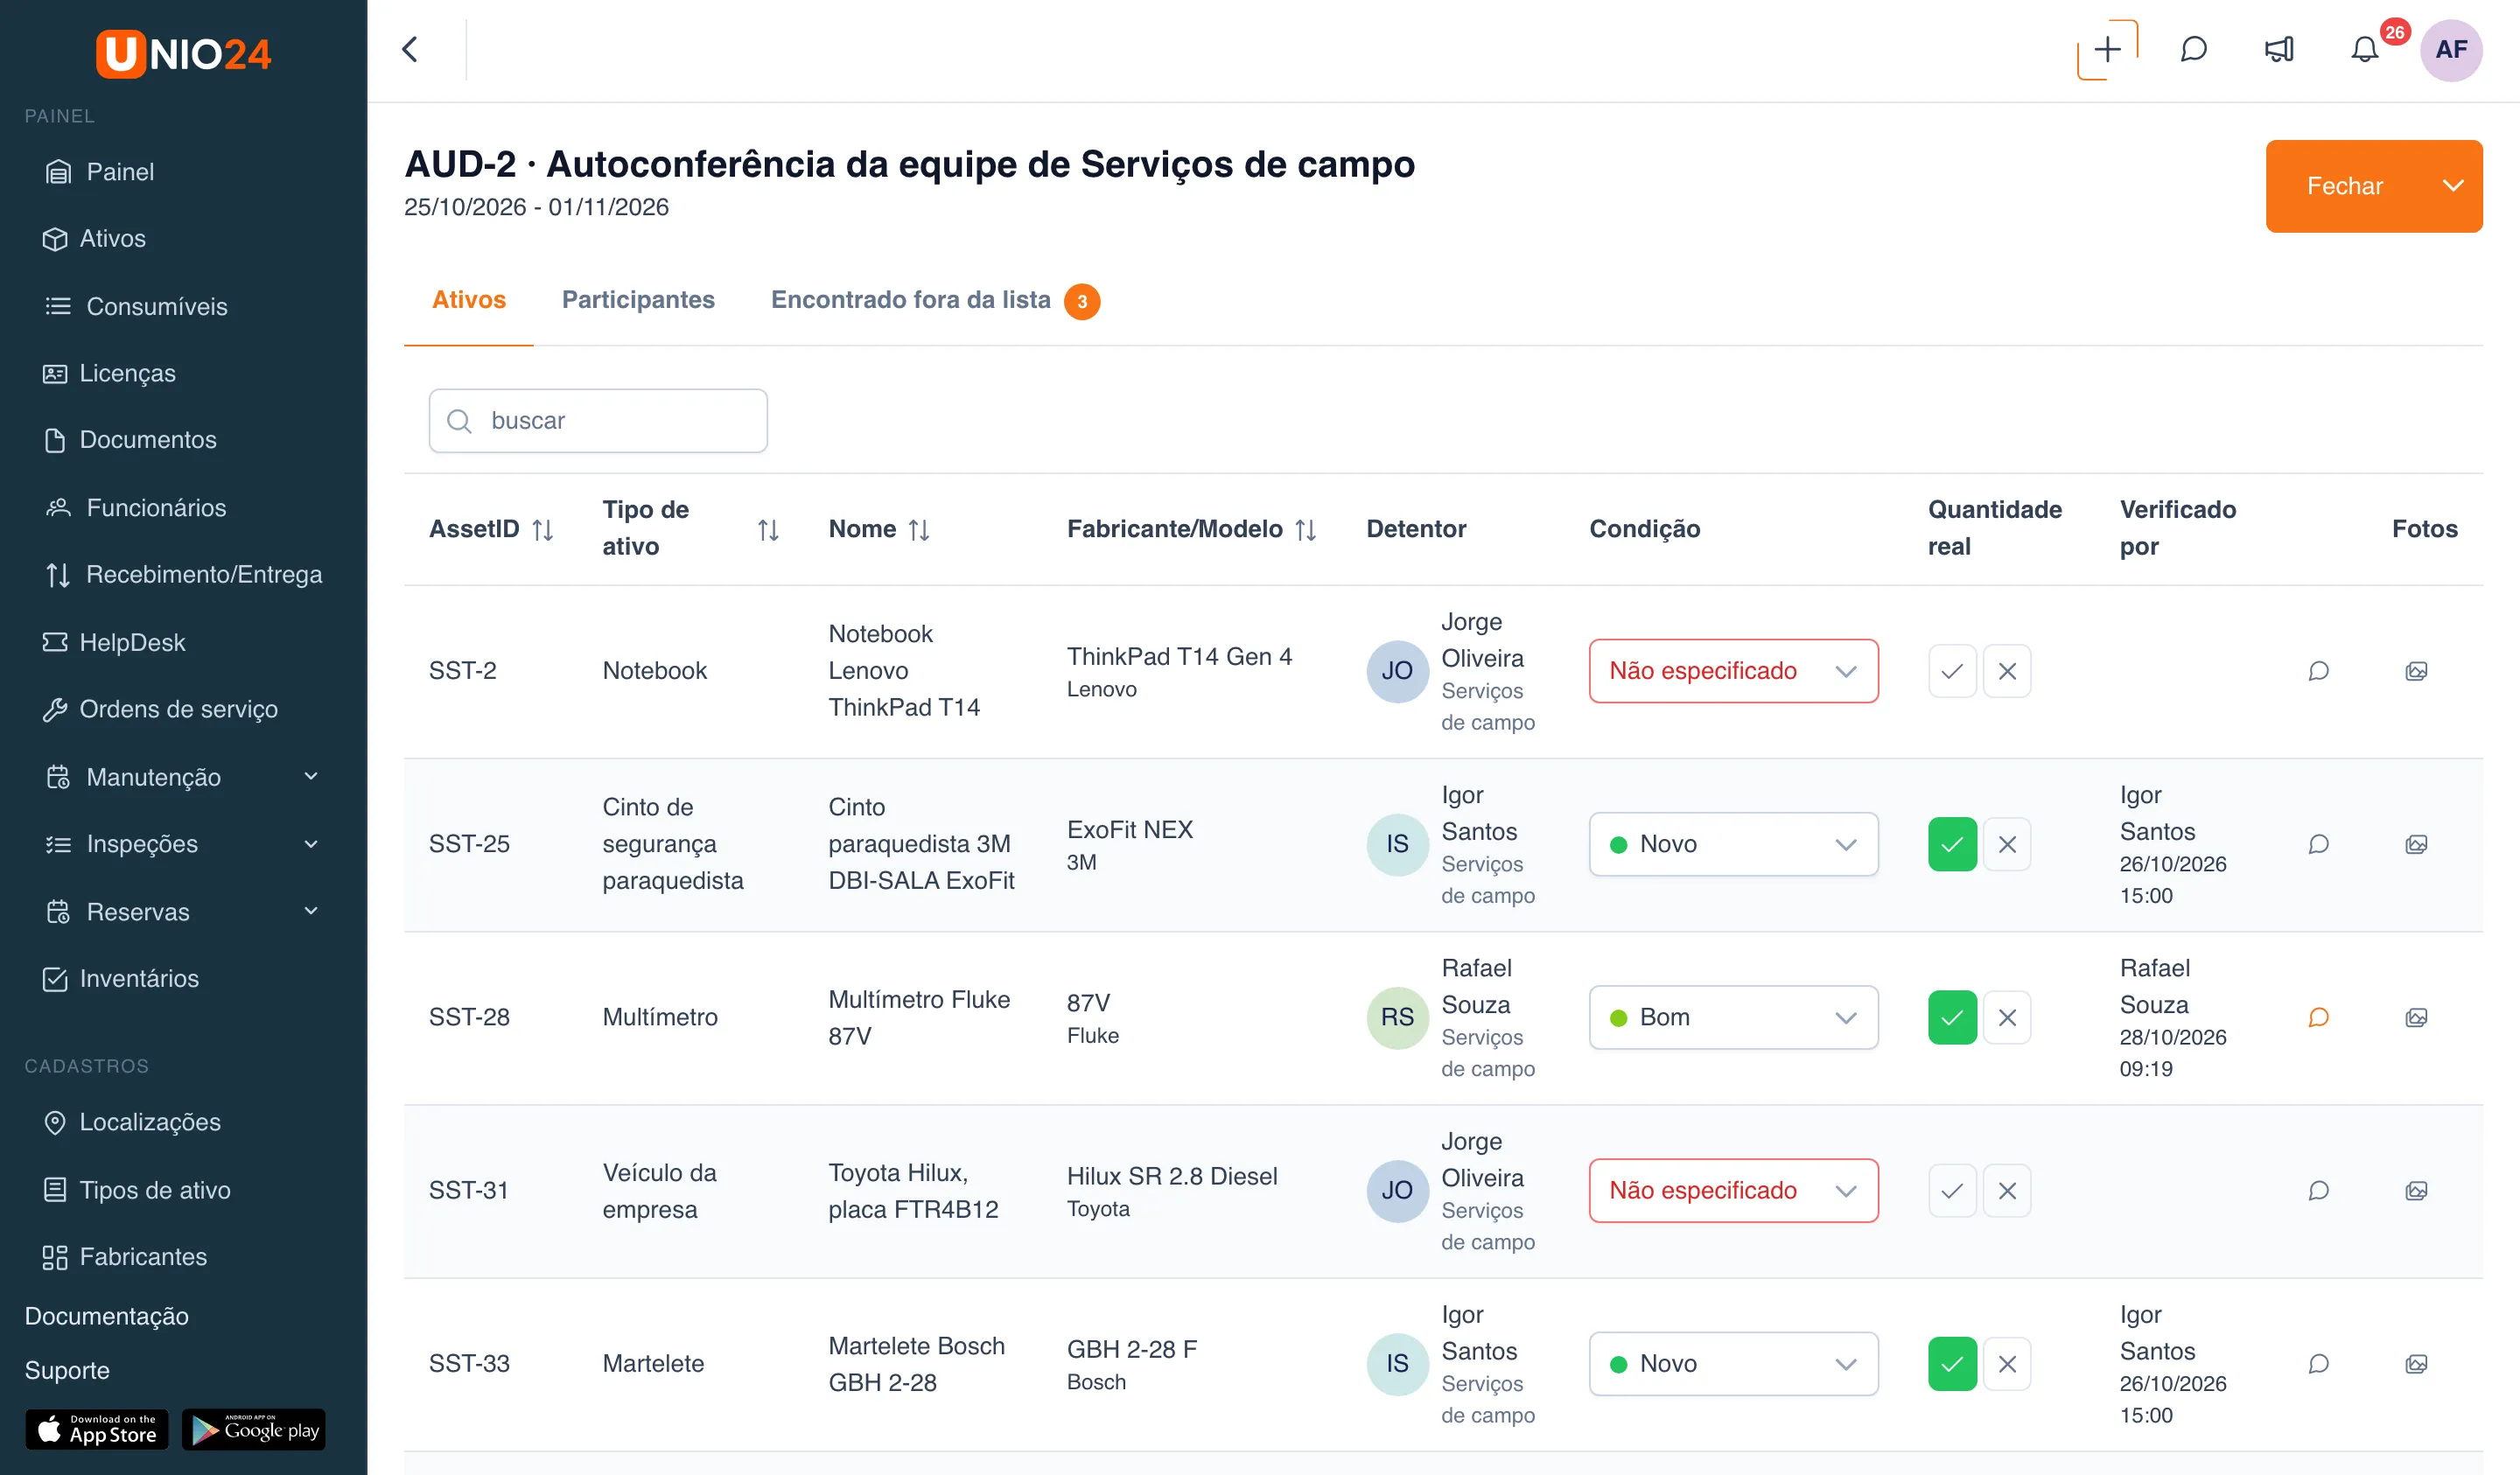Open the notifications bell
The image size is (2520, 1475).
tap(2365, 49)
